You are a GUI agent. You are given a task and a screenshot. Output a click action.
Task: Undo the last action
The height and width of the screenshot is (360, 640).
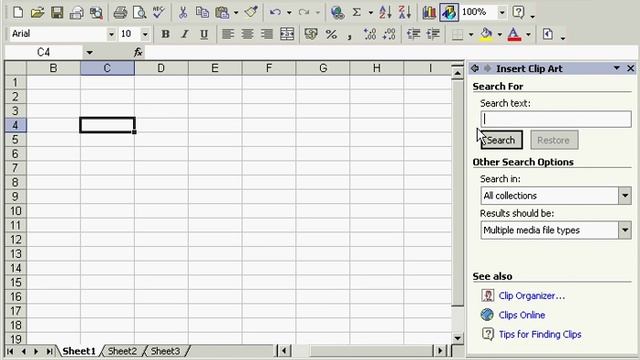276,13
